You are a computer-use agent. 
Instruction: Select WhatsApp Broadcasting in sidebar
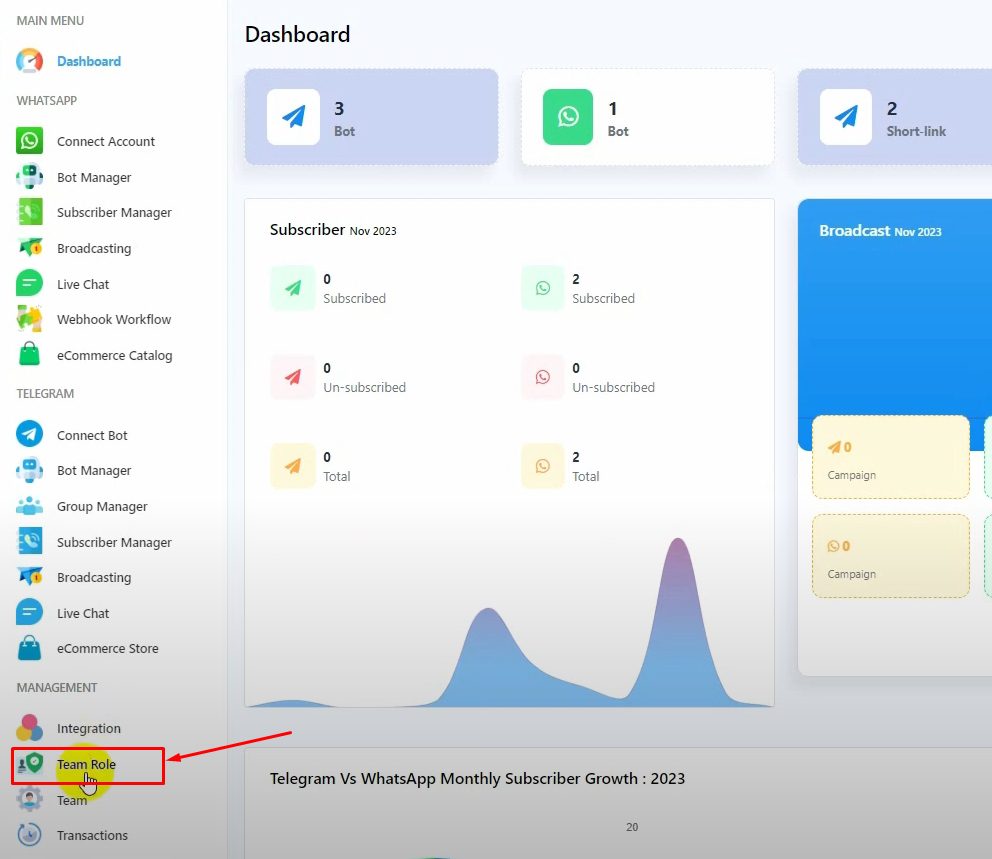(x=94, y=249)
